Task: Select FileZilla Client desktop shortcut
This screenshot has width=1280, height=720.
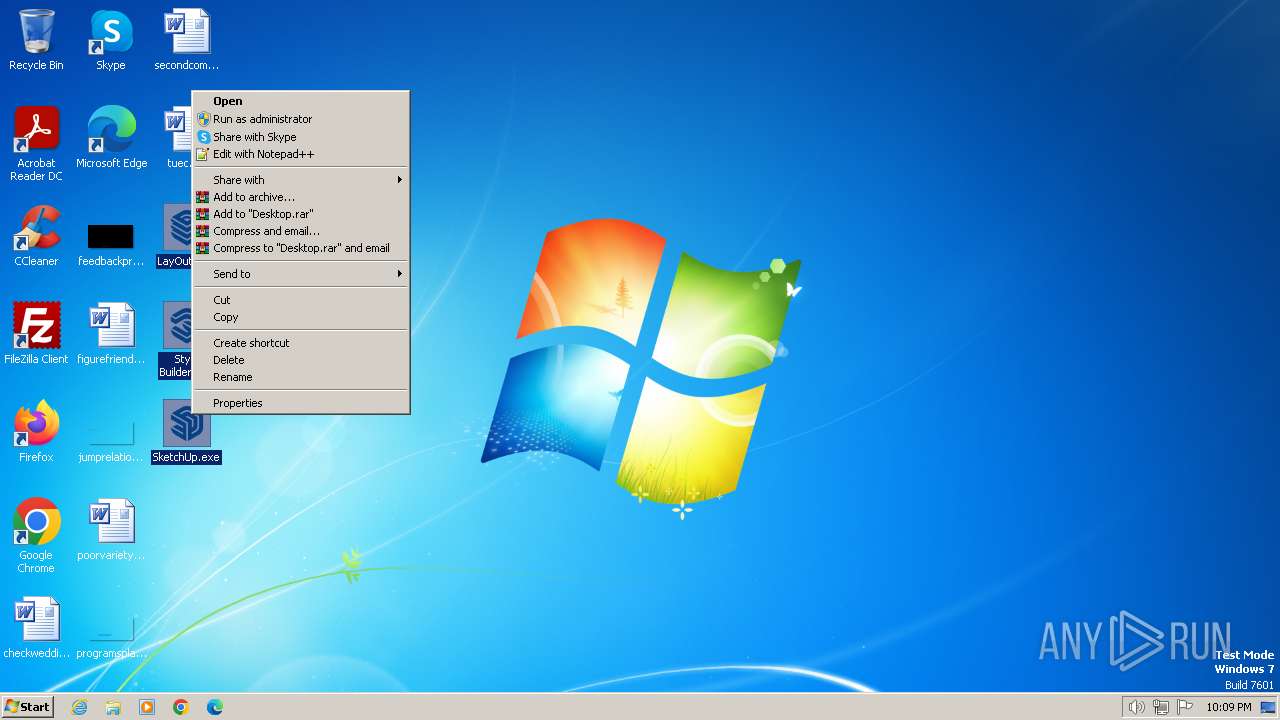Action: pos(36,334)
